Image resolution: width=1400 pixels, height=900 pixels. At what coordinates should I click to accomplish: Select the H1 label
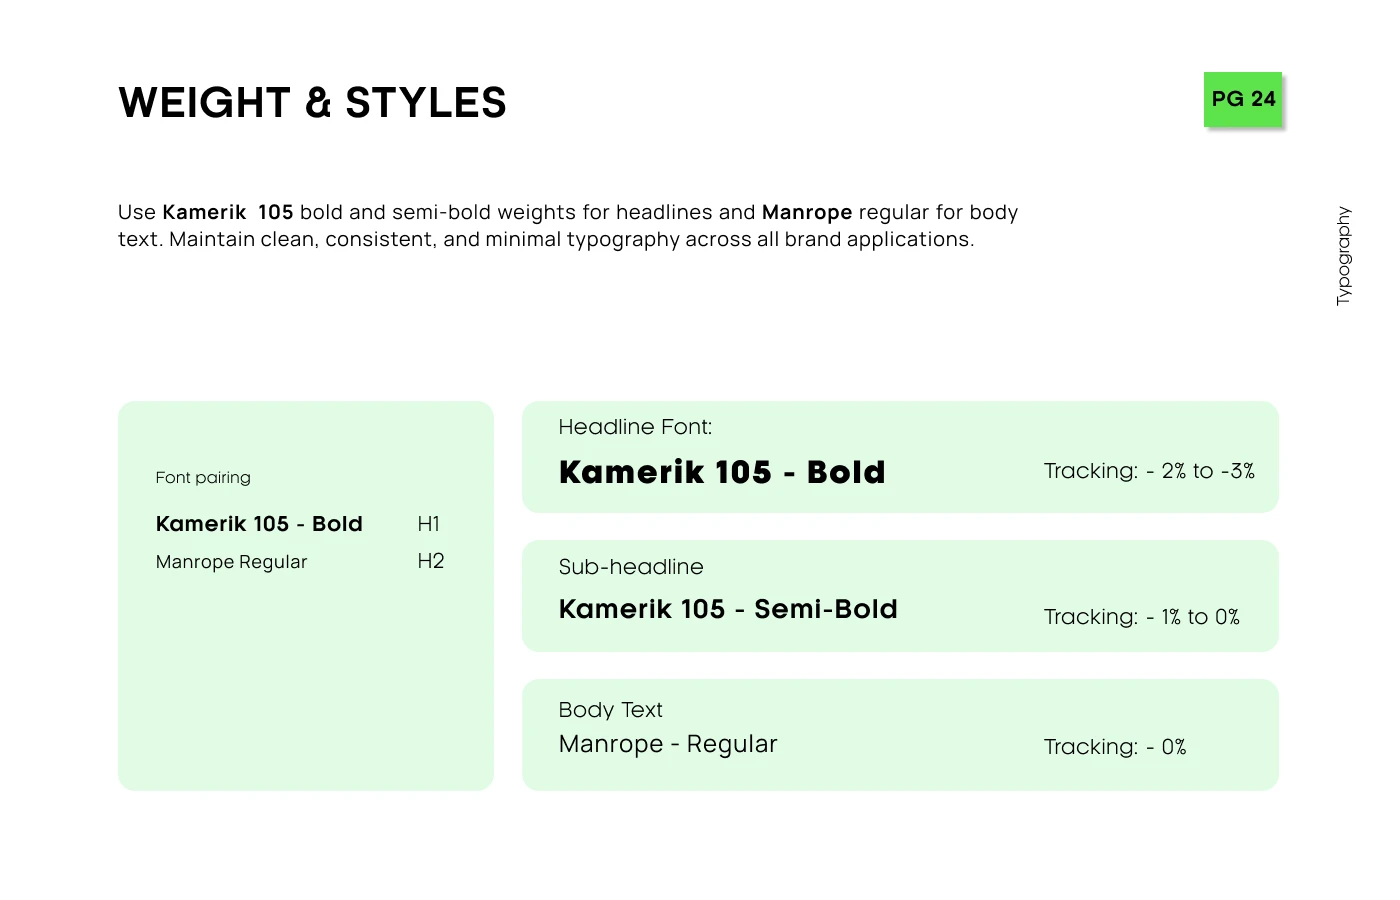tap(429, 524)
